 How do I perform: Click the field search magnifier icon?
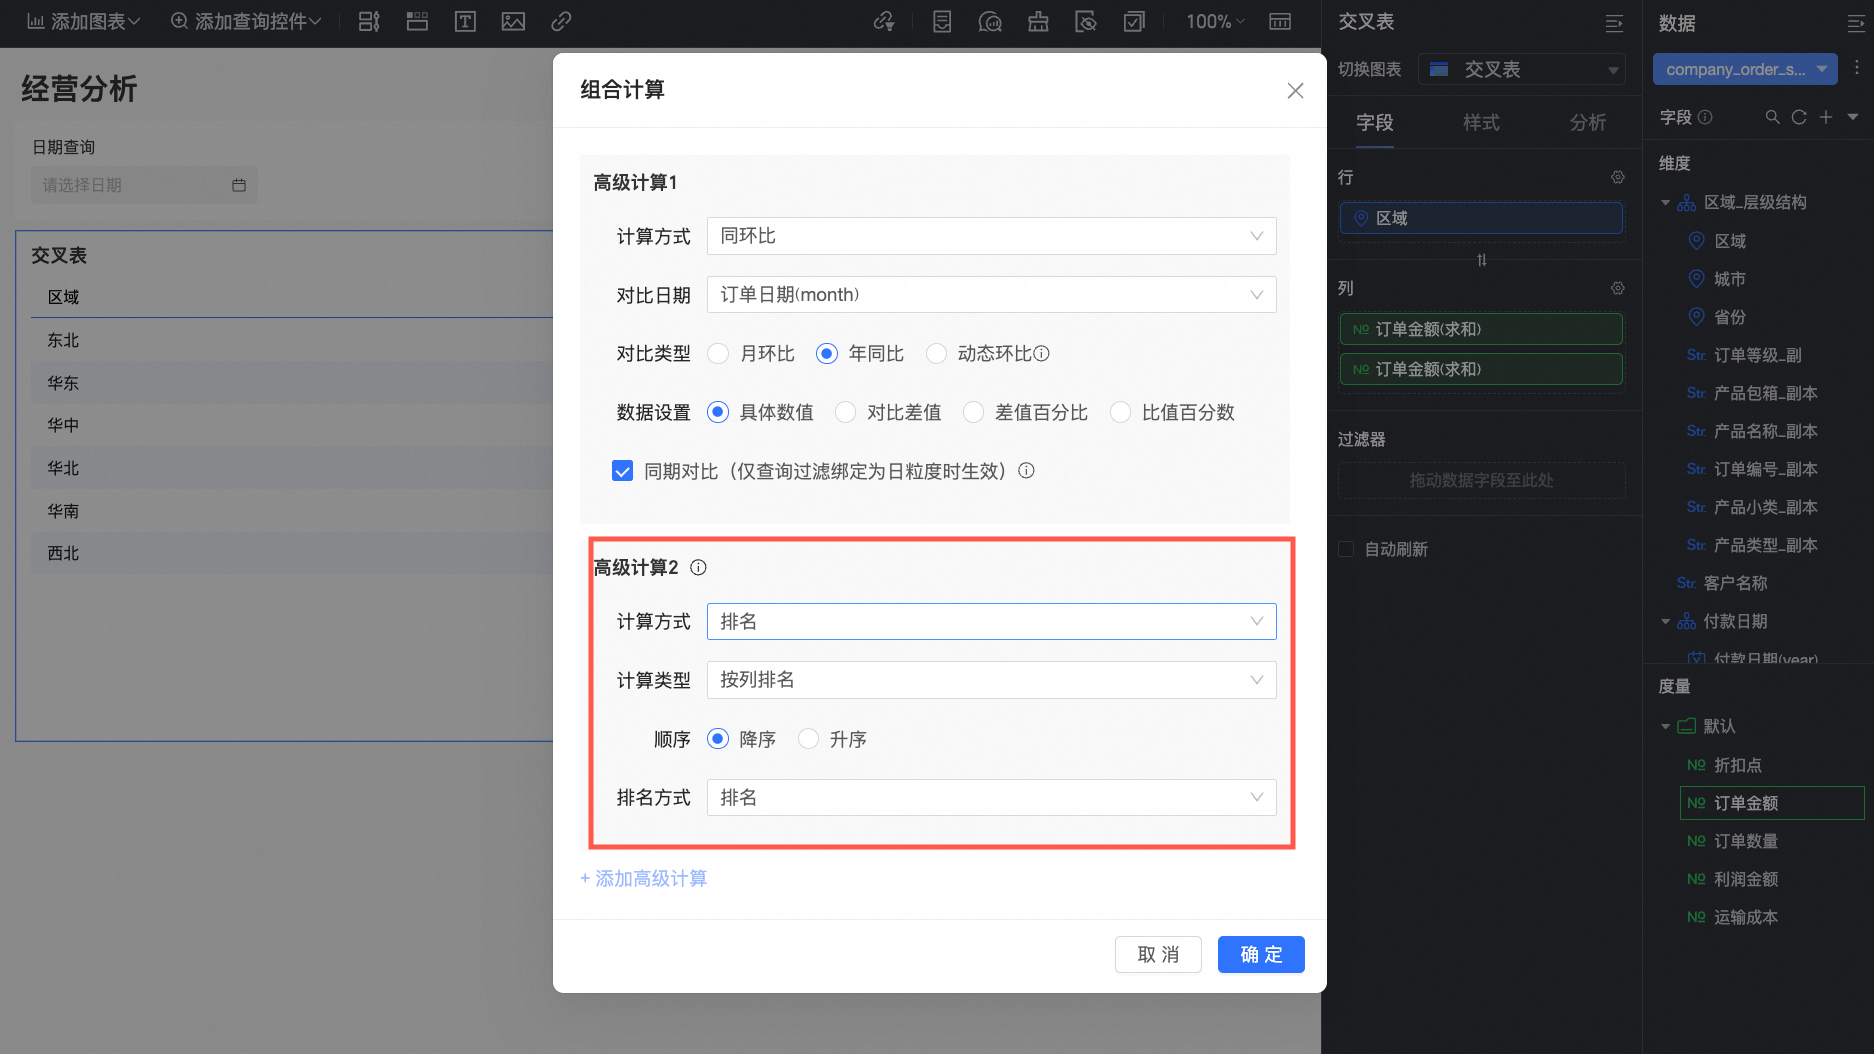tap(1772, 117)
